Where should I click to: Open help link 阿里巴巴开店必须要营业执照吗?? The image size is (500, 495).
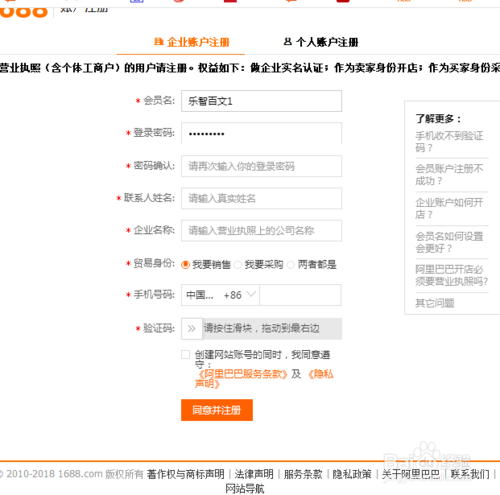(x=451, y=275)
